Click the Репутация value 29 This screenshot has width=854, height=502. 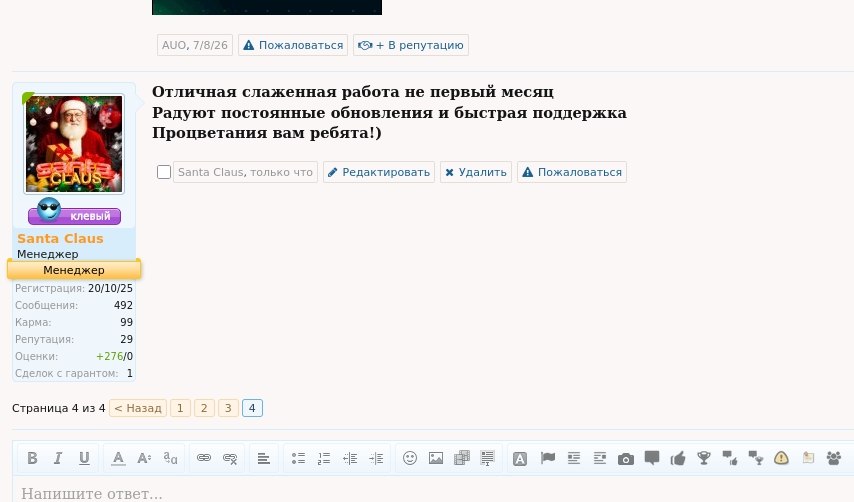click(x=126, y=339)
